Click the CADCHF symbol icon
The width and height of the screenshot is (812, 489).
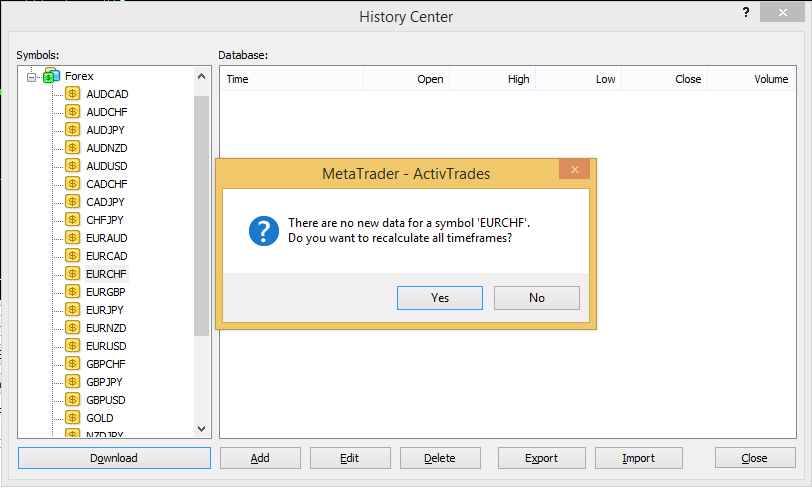click(72, 183)
